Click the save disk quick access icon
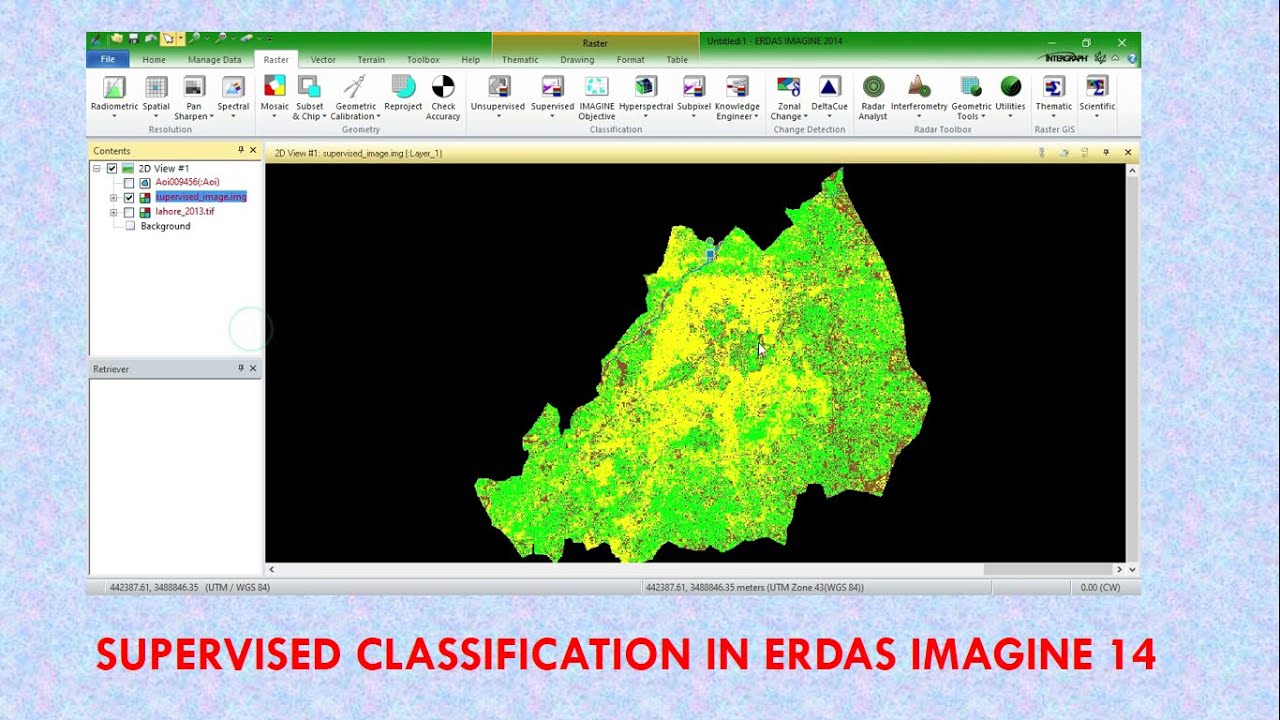Image resolution: width=1280 pixels, height=720 pixels. [x=133, y=39]
